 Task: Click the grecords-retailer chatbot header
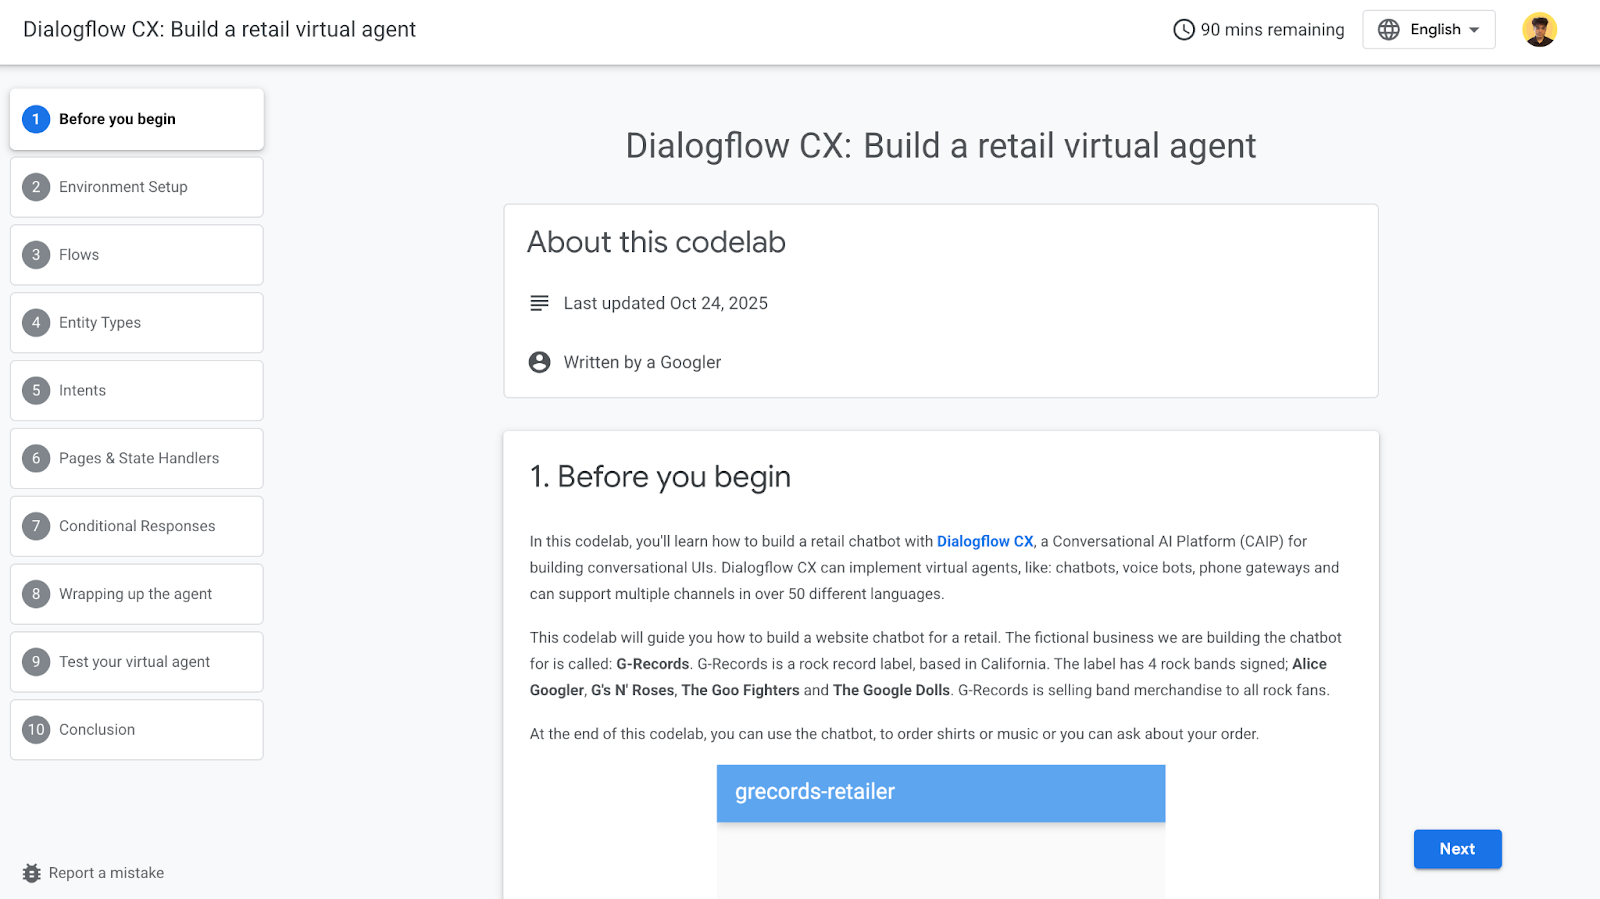pyautogui.click(x=941, y=793)
